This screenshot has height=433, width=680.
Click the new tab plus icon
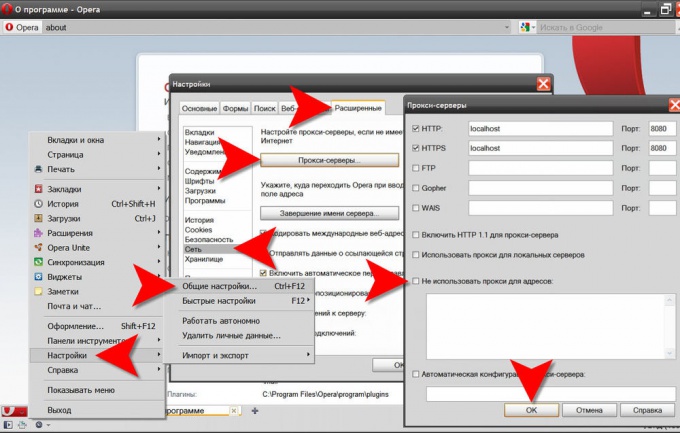[255, 410]
